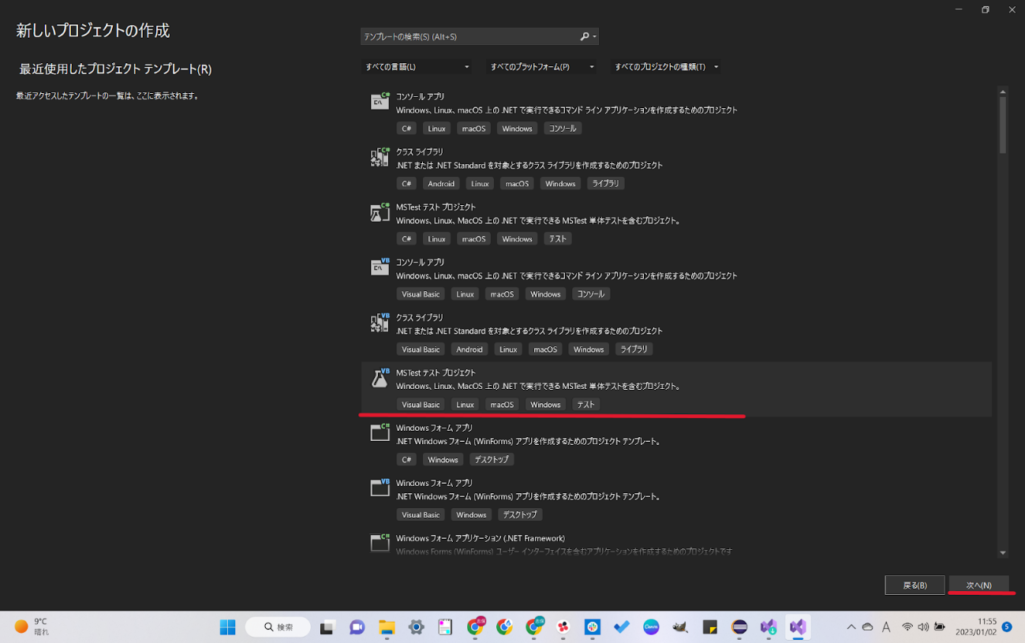Click the taskbar 検索 search box
Viewport: 1025px width, 643px height.
[278, 627]
